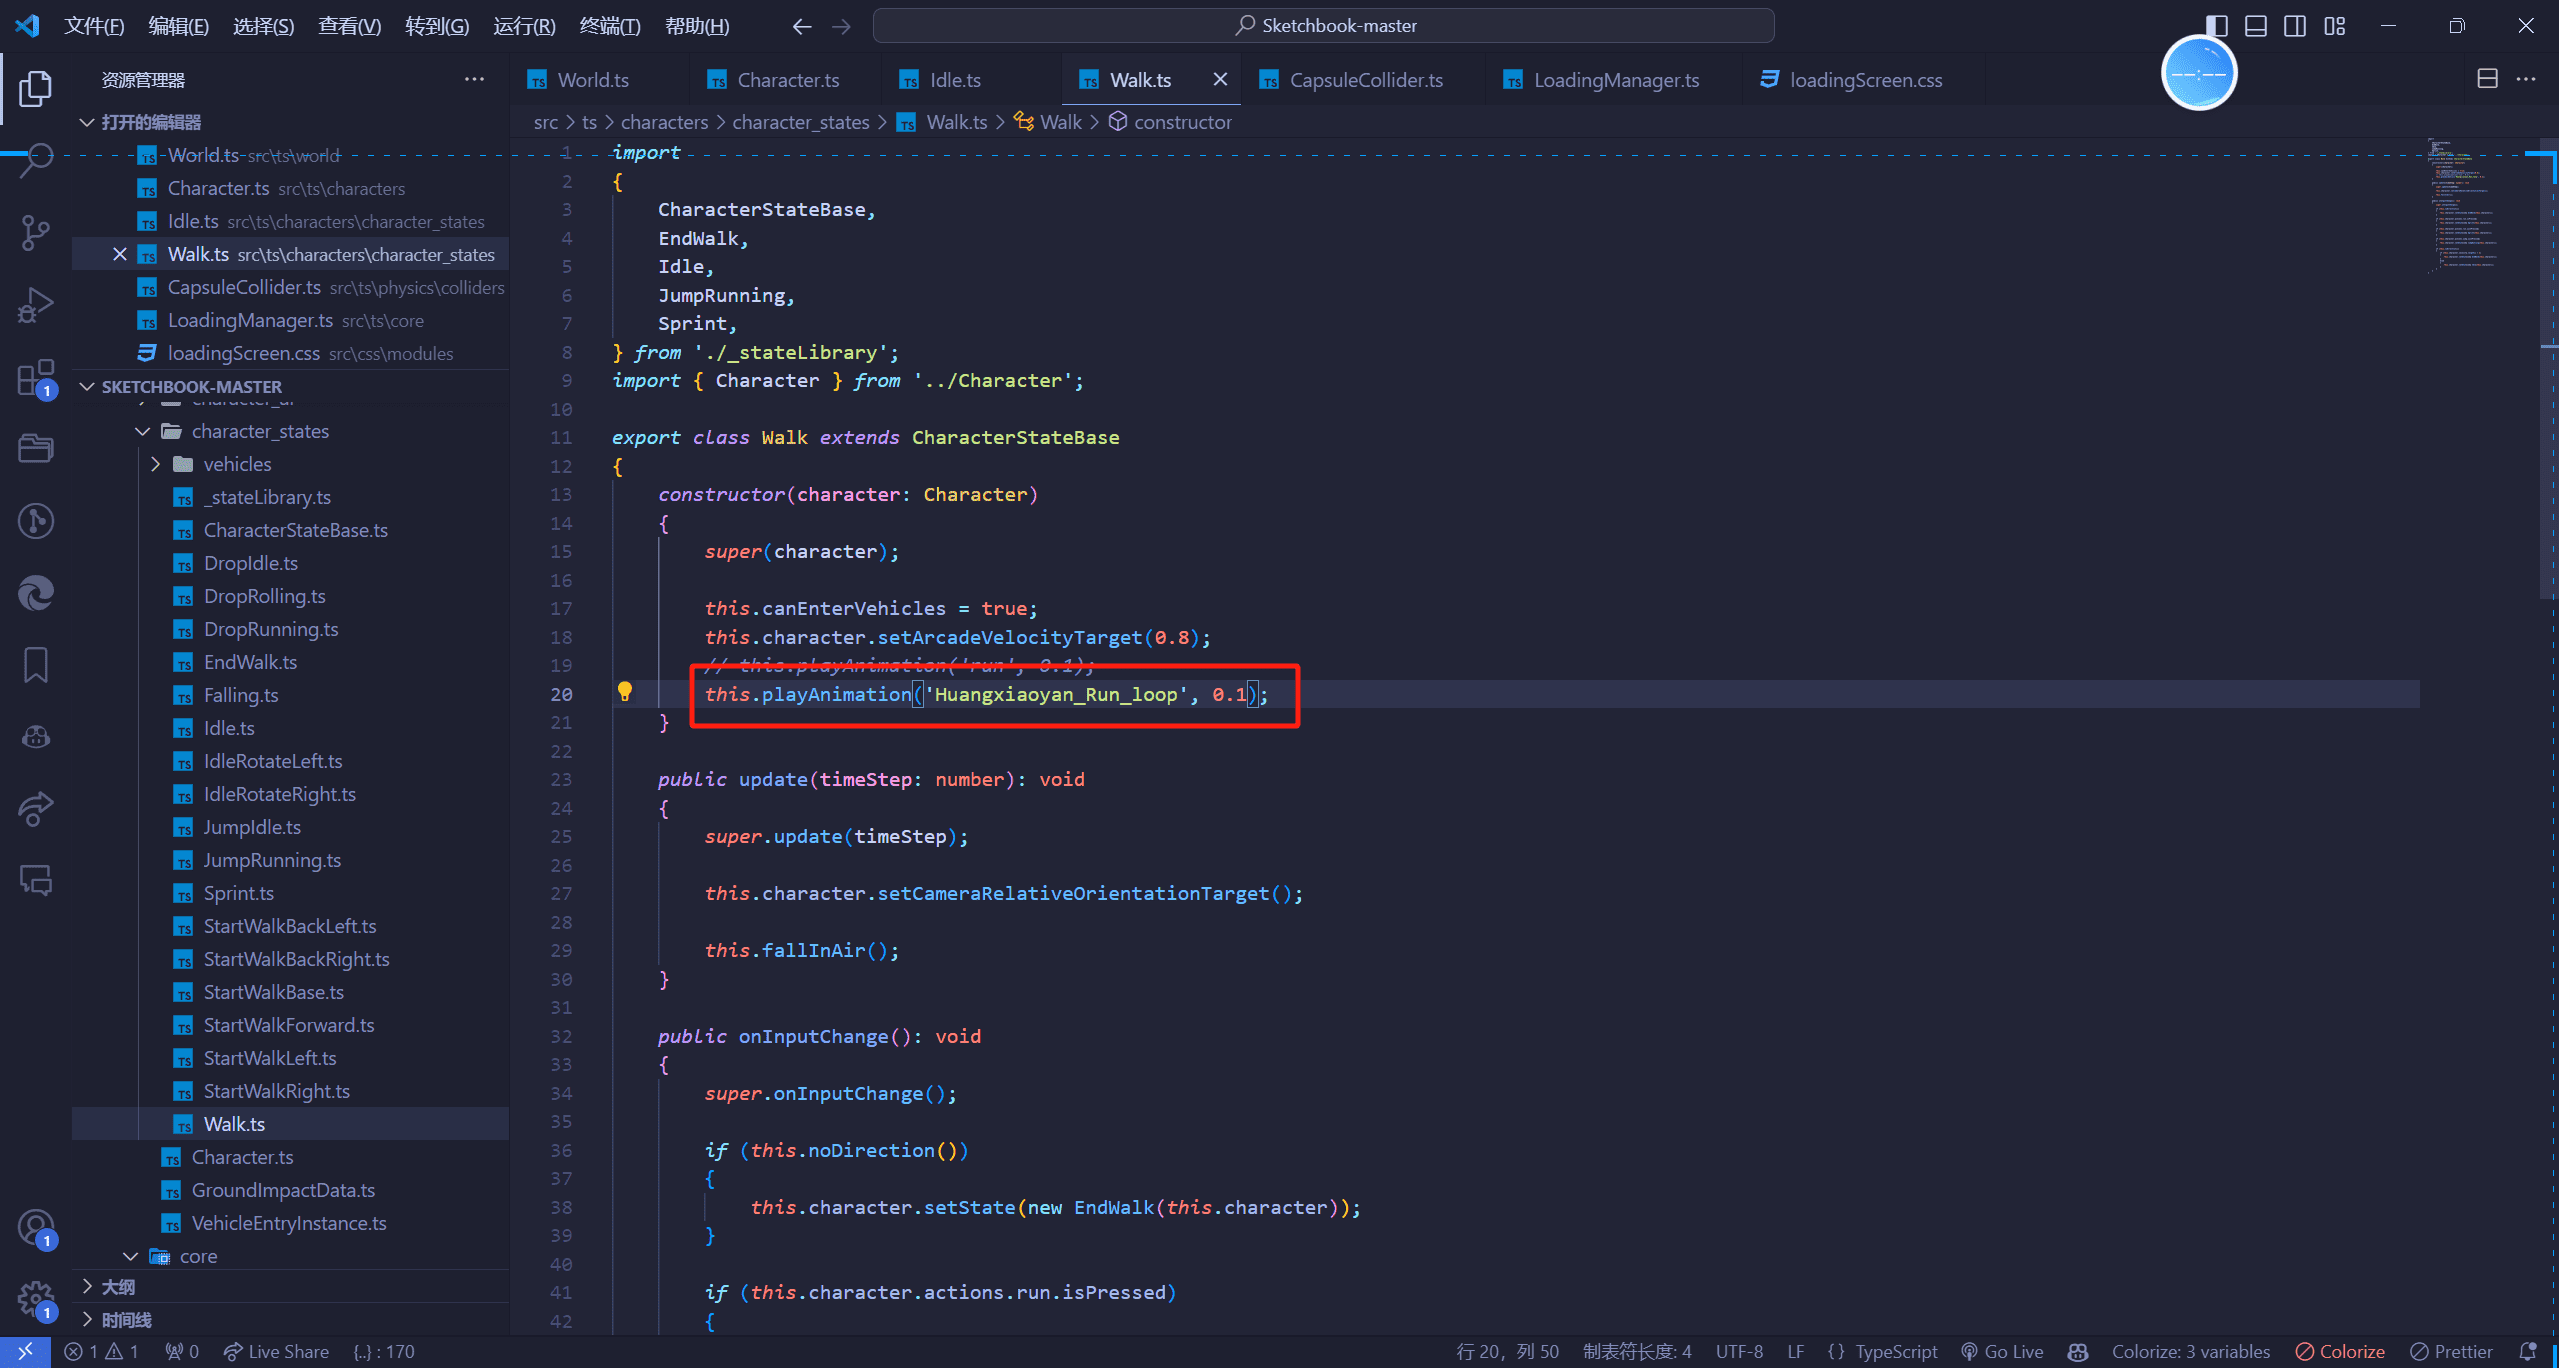
Task: Open Sprint.ts in the file tree
Action: point(239,893)
